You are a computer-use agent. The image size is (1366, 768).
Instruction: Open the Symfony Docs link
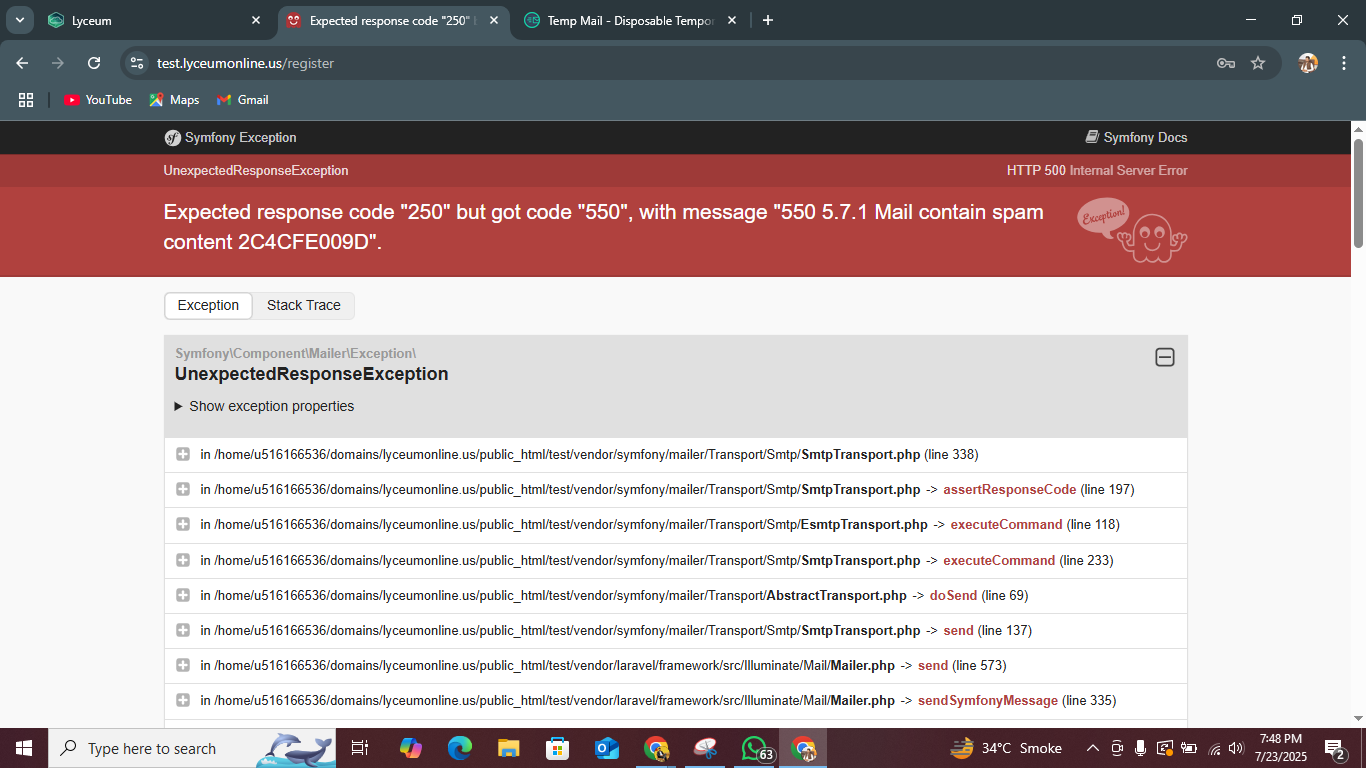click(1136, 138)
